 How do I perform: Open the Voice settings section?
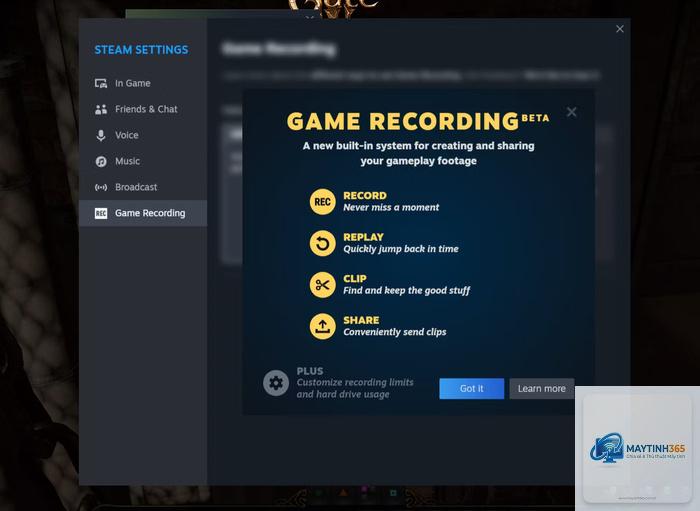tap(143, 135)
